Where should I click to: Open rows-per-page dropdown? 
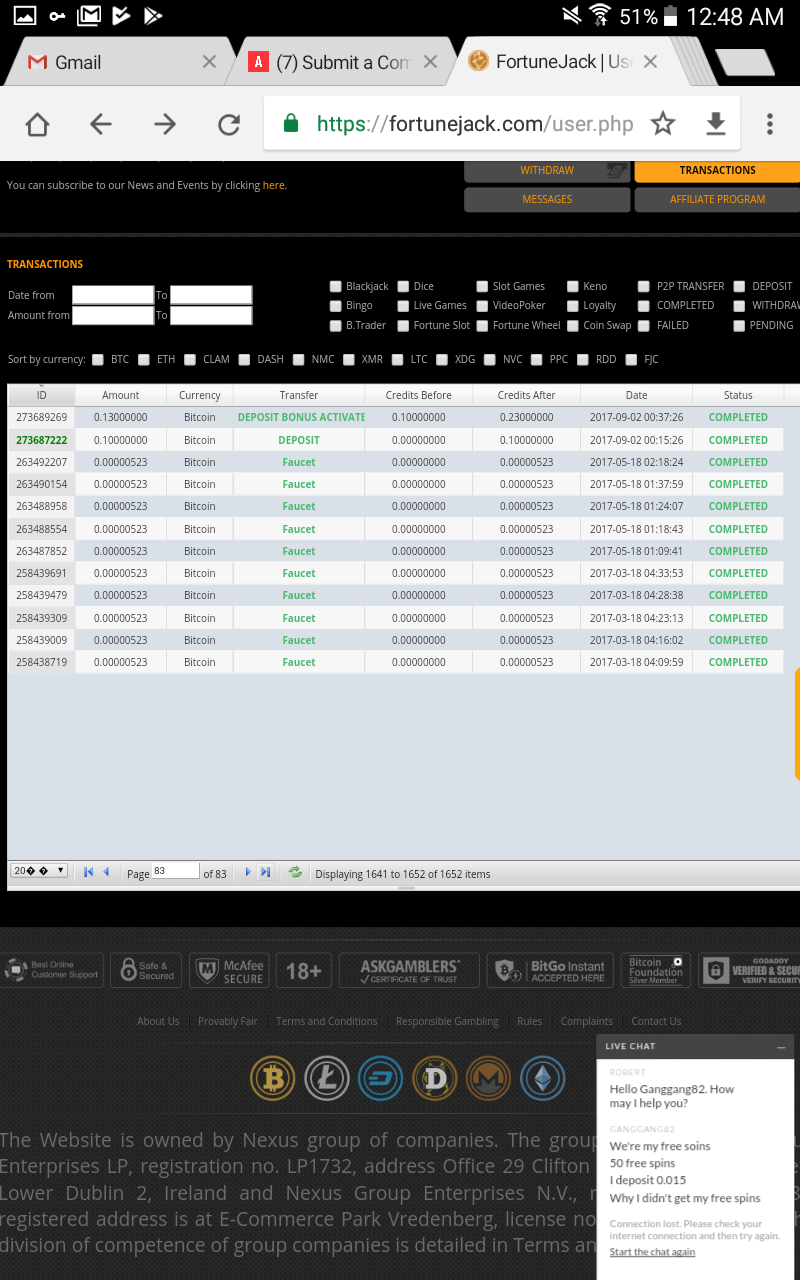[39, 871]
